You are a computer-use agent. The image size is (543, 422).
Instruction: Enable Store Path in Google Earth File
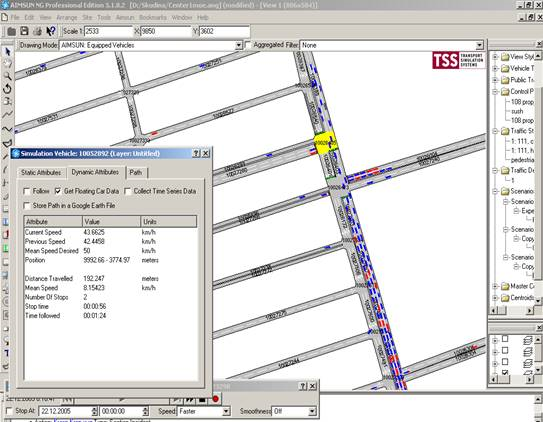click(27, 206)
